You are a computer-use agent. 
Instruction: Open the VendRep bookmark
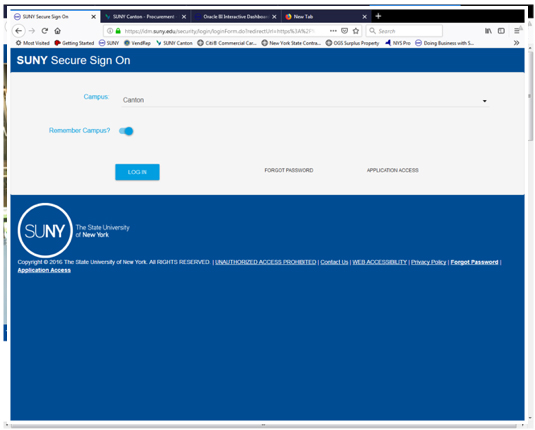pyautogui.click(x=137, y=43)
